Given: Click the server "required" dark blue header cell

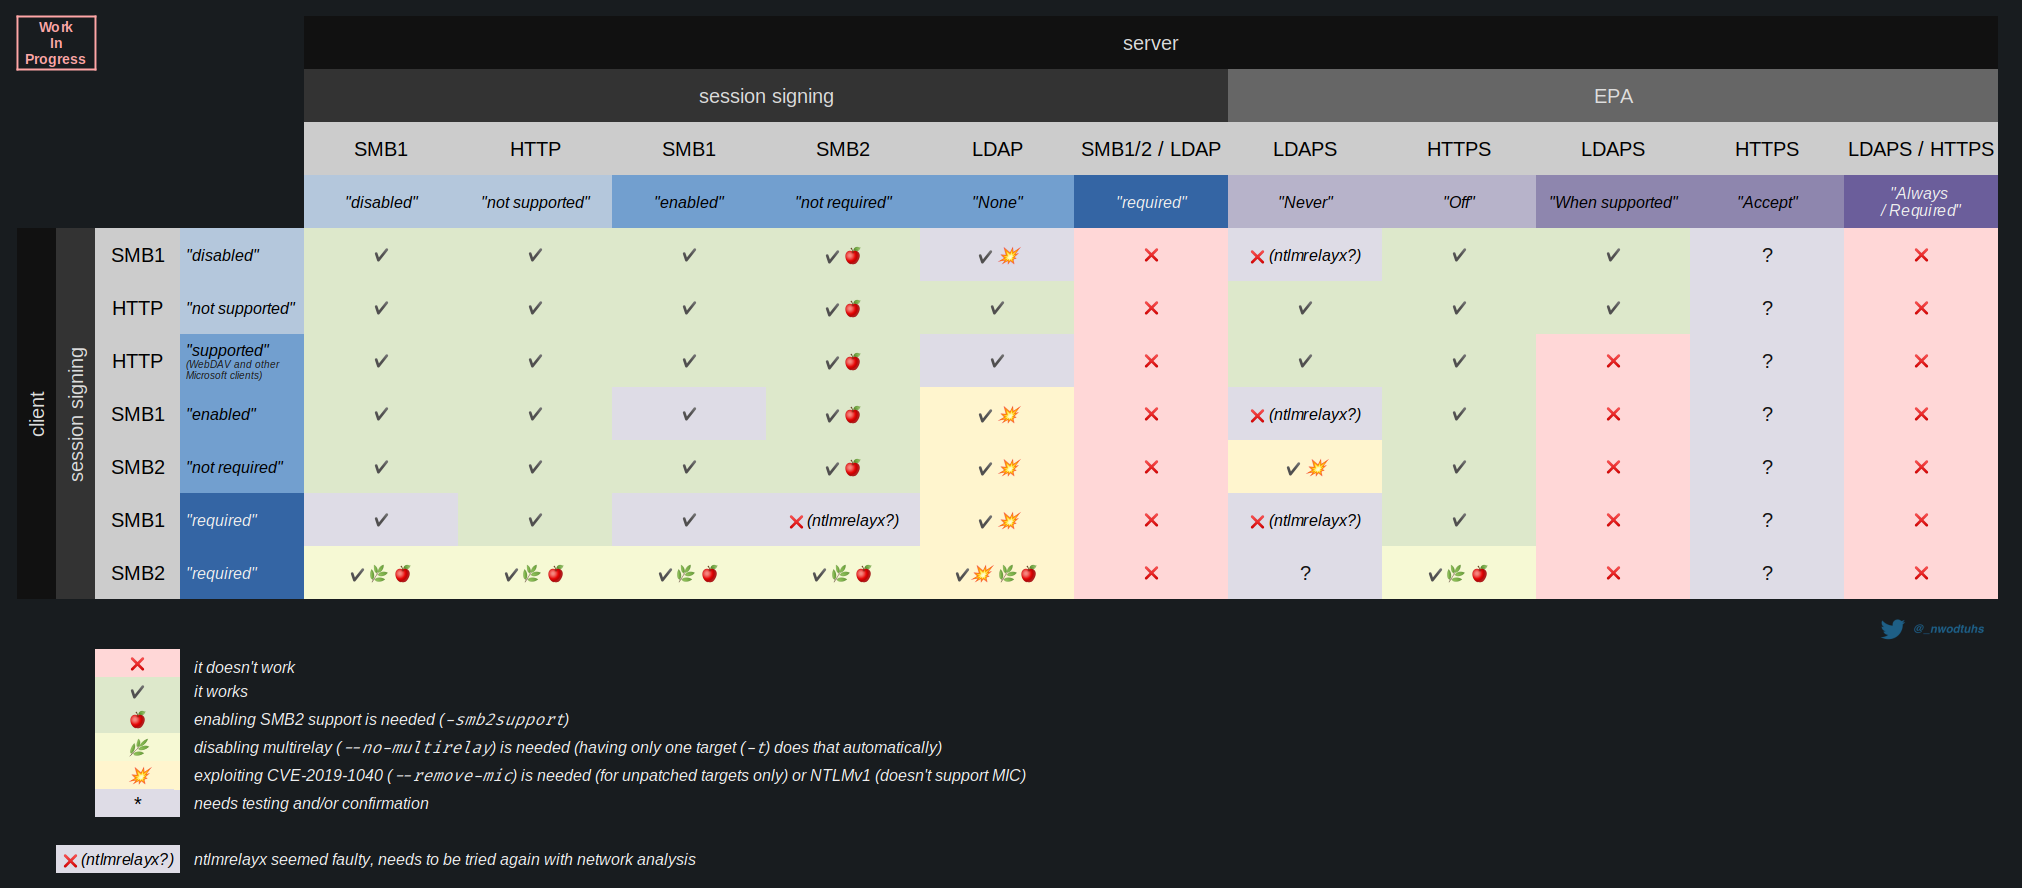Looking at the screenshot, I should [x=1150, y=202].
